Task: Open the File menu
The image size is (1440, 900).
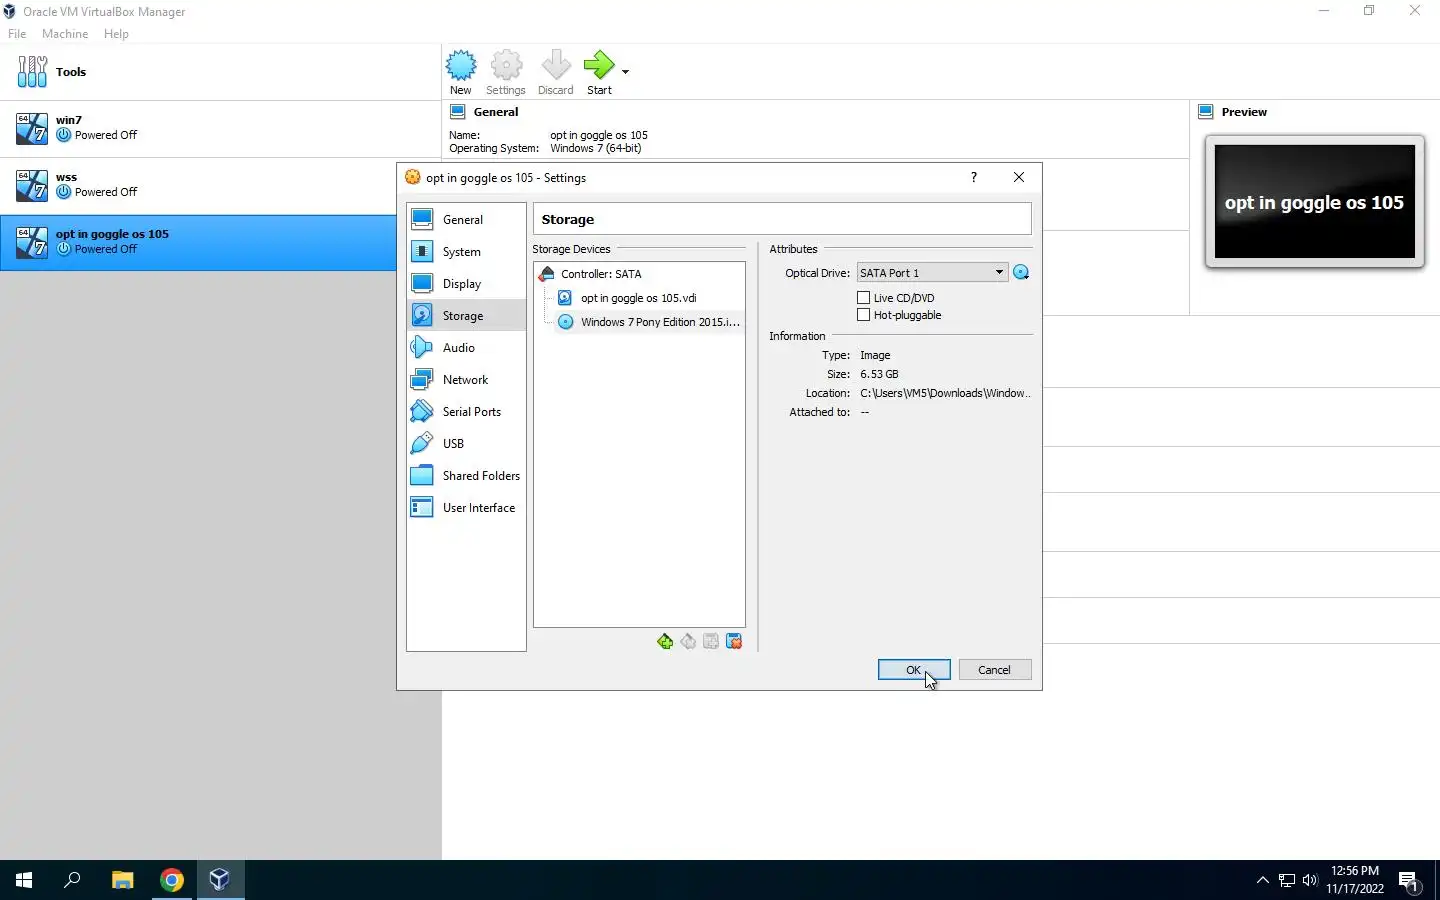Action: click(17, 34)
